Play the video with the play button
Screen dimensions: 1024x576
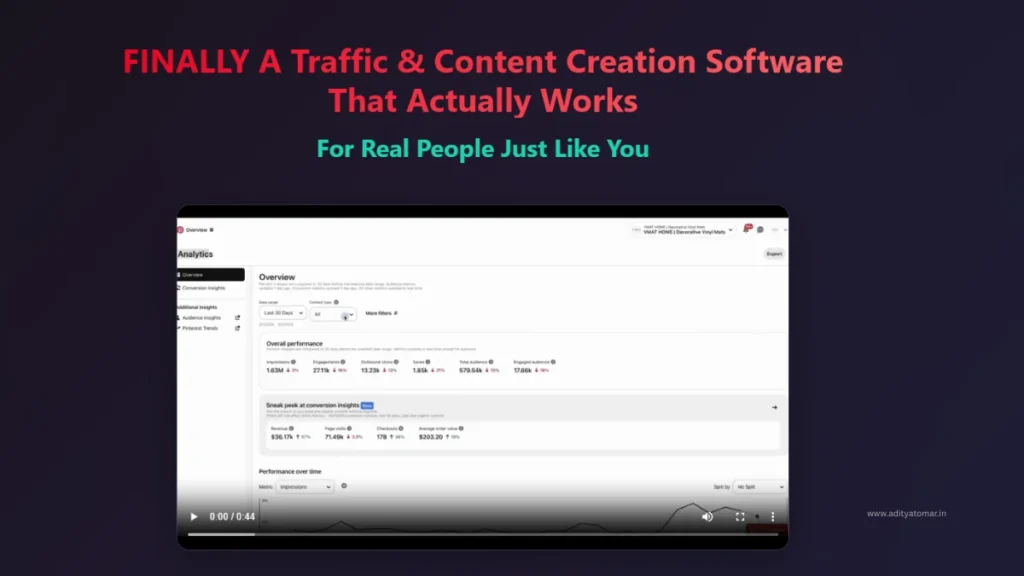pyautogui.click(x=194, y=517)
